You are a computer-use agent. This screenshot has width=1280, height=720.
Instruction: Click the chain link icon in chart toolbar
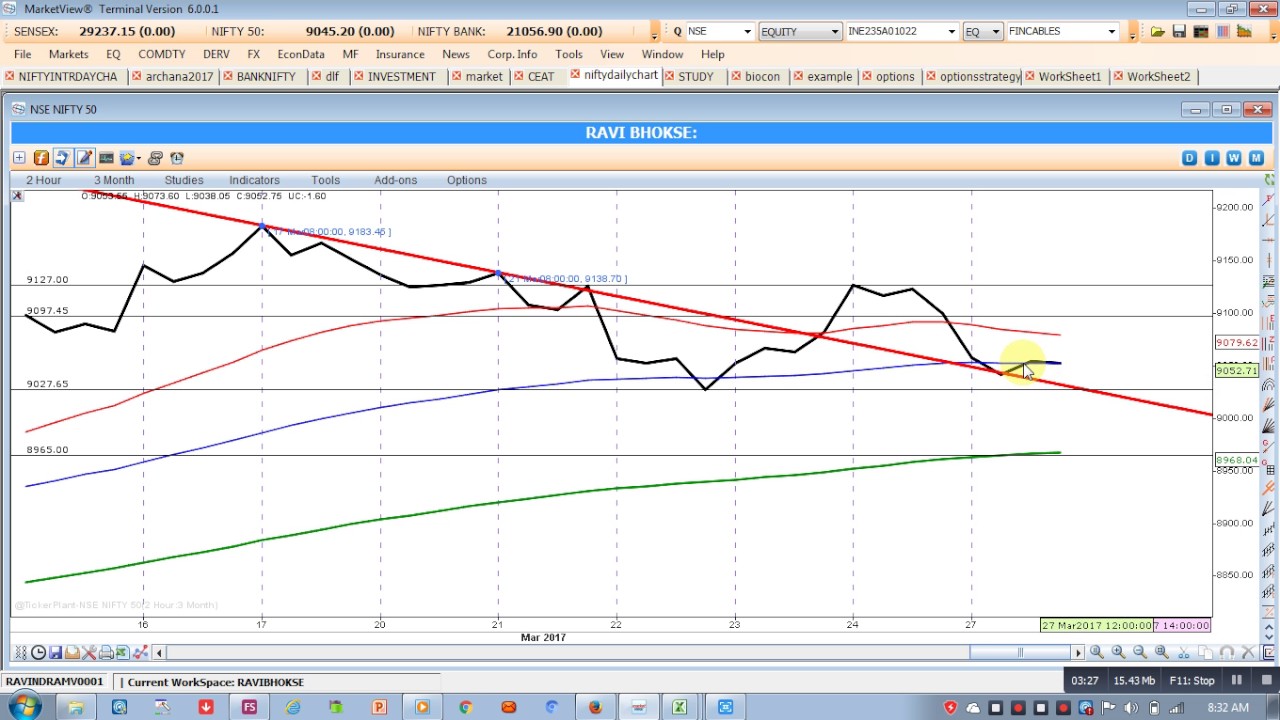click(154, 158)
